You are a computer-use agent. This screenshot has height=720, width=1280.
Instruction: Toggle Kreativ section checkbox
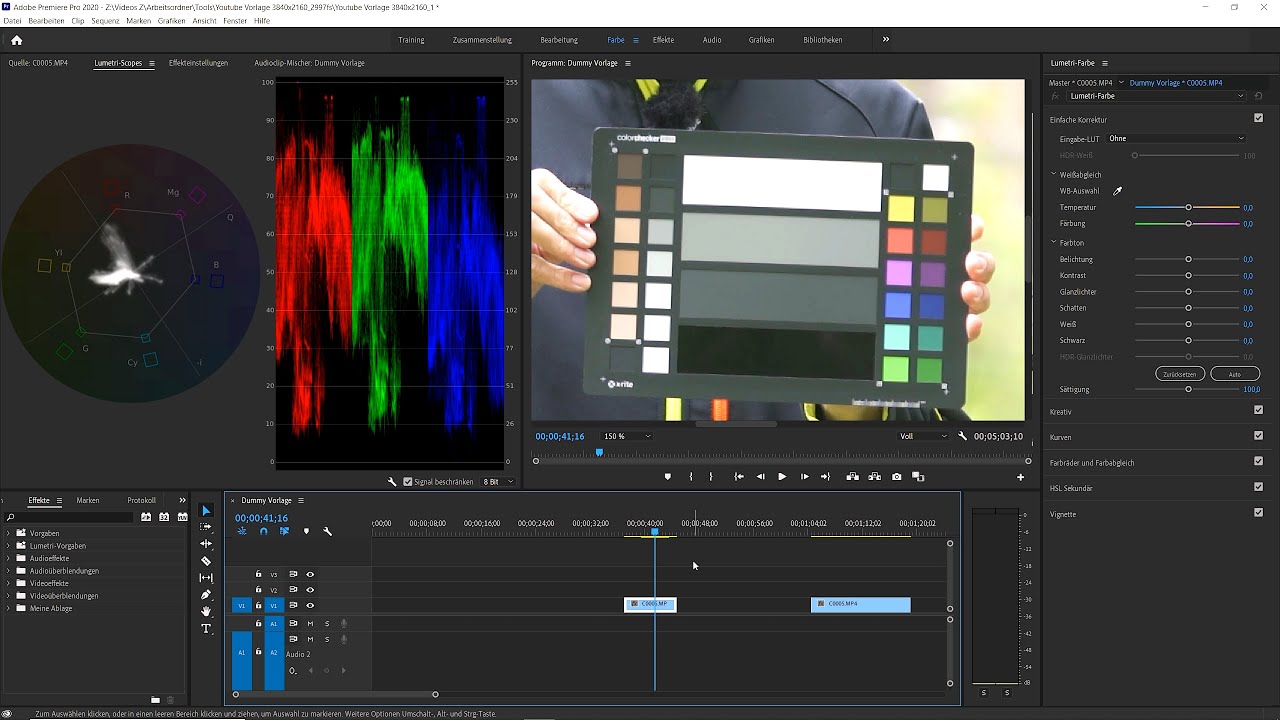pos(1259,410)
